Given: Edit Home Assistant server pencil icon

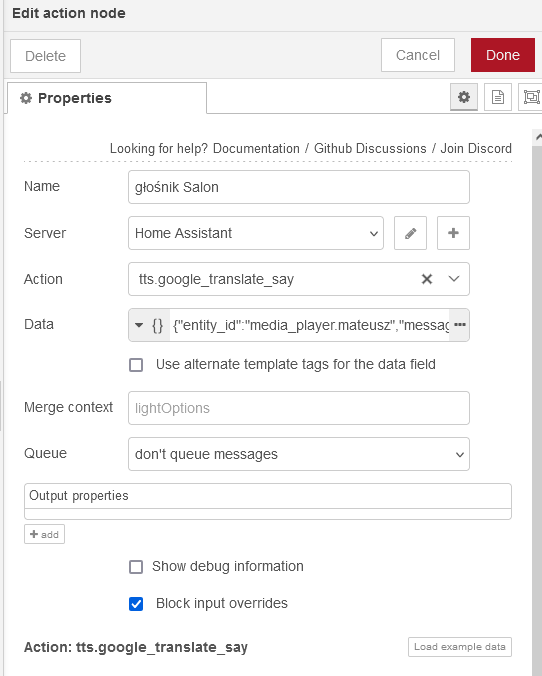Looking at the screenshot, I should tap(410, 233).
